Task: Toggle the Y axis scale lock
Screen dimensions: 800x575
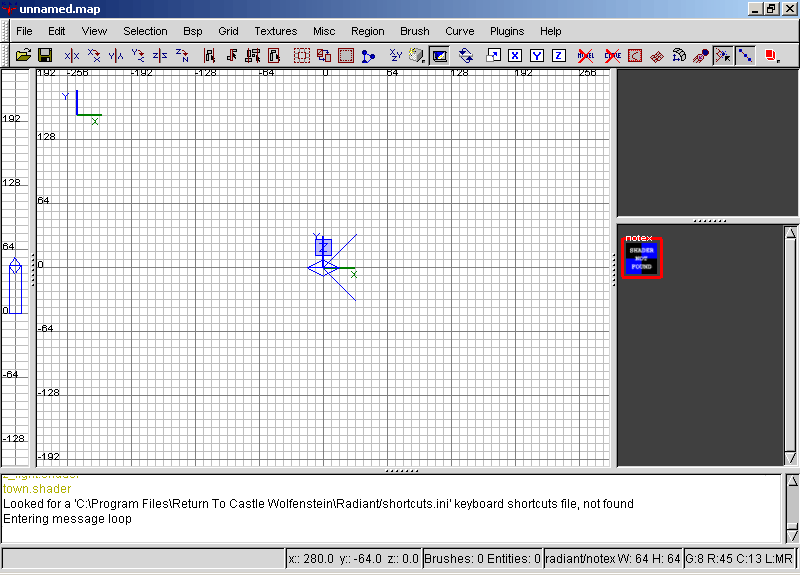Action: point(537,55)
